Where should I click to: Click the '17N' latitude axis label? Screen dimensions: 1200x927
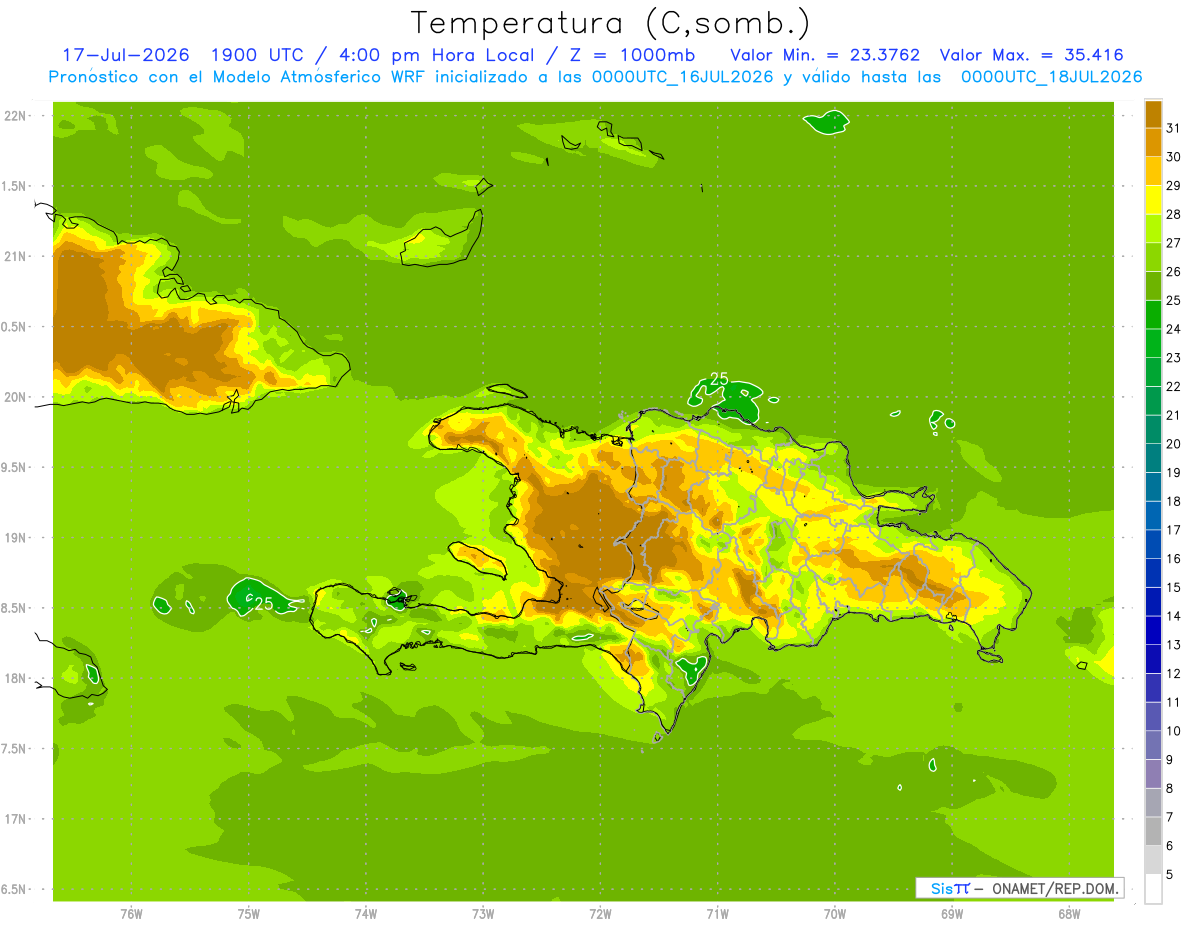(17, 820)
